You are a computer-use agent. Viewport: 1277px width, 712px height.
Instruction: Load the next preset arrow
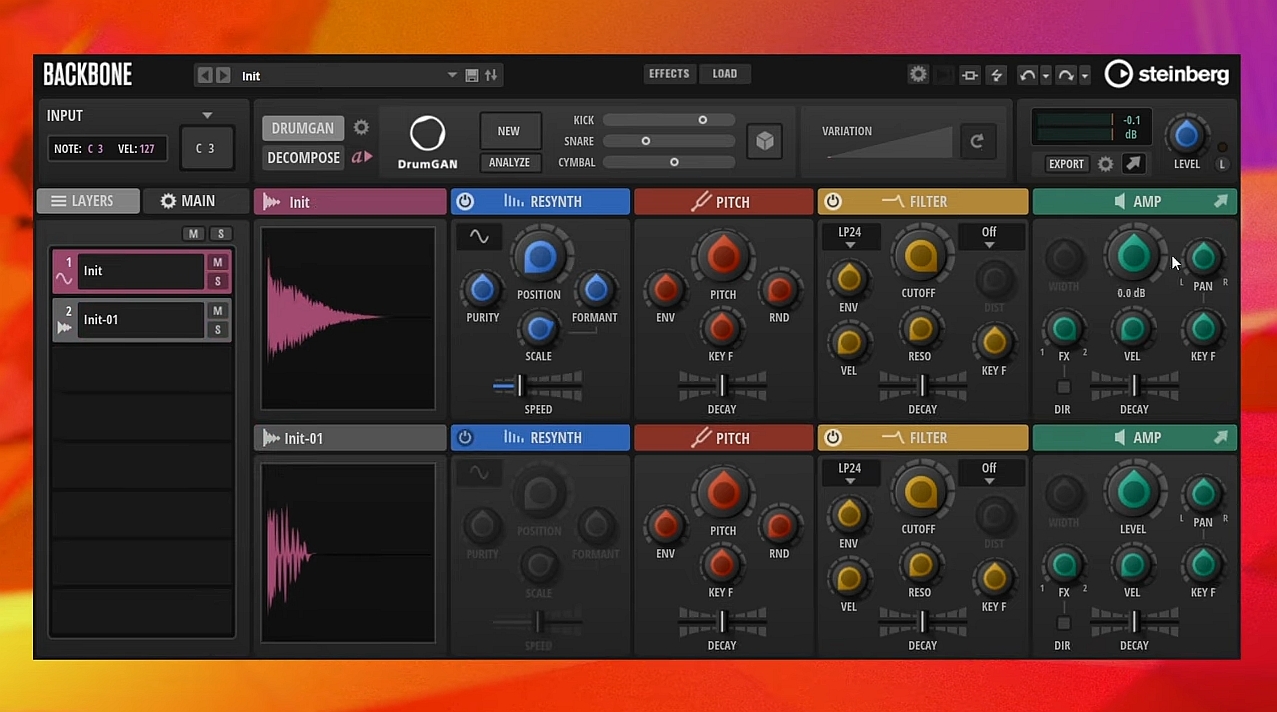223,75
